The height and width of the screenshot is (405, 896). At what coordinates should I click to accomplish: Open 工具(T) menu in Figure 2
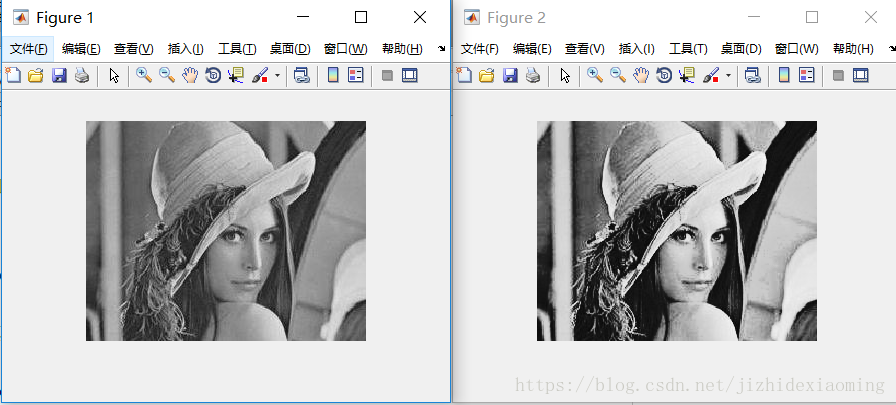pos(688,49)
